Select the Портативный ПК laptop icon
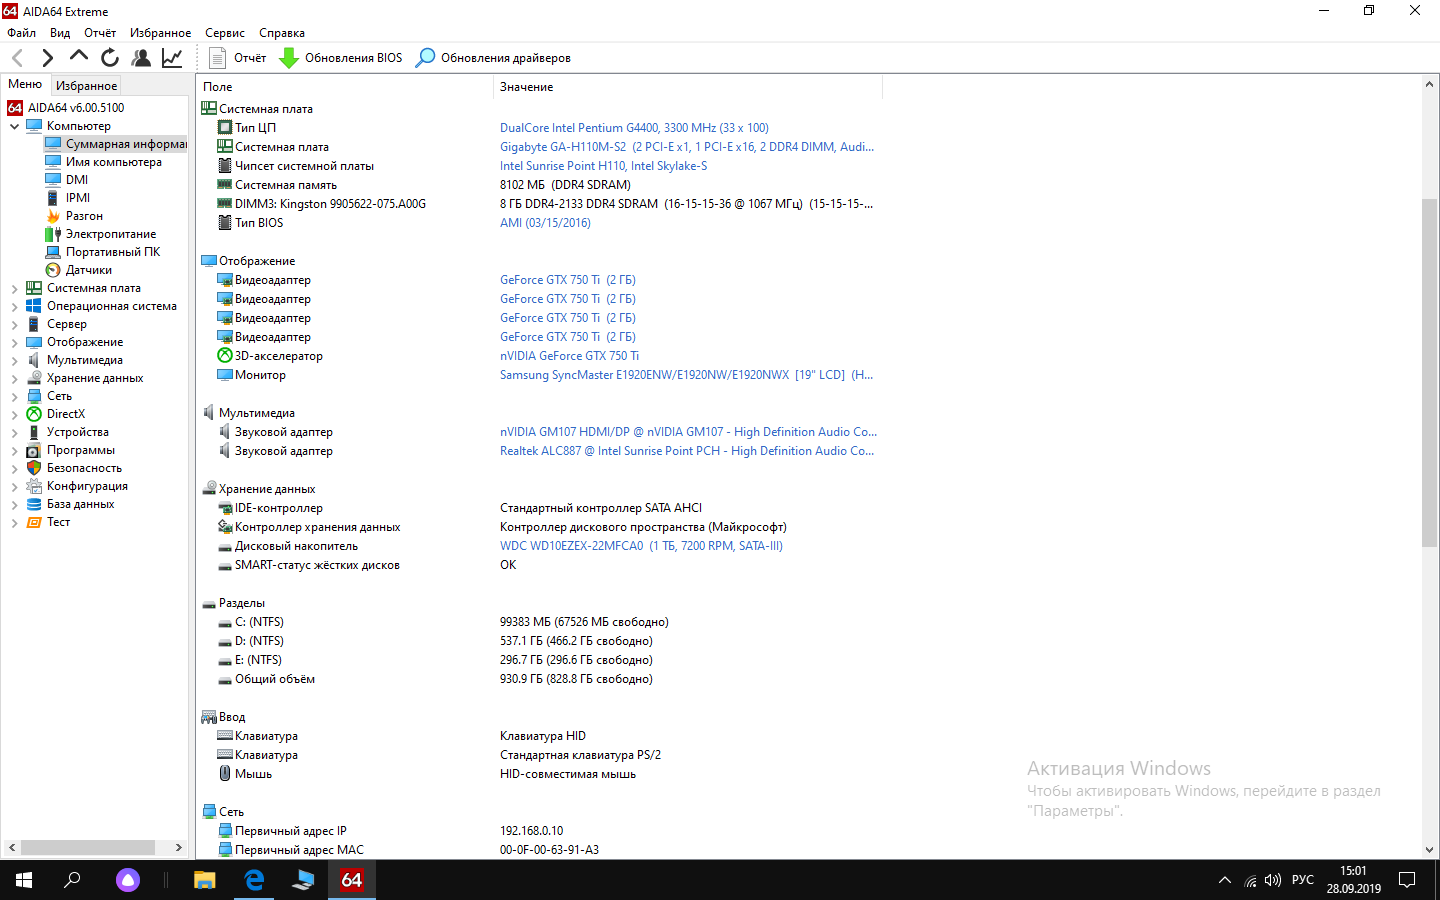Screen dimensions: 1440x900 (x=53, y=252)
